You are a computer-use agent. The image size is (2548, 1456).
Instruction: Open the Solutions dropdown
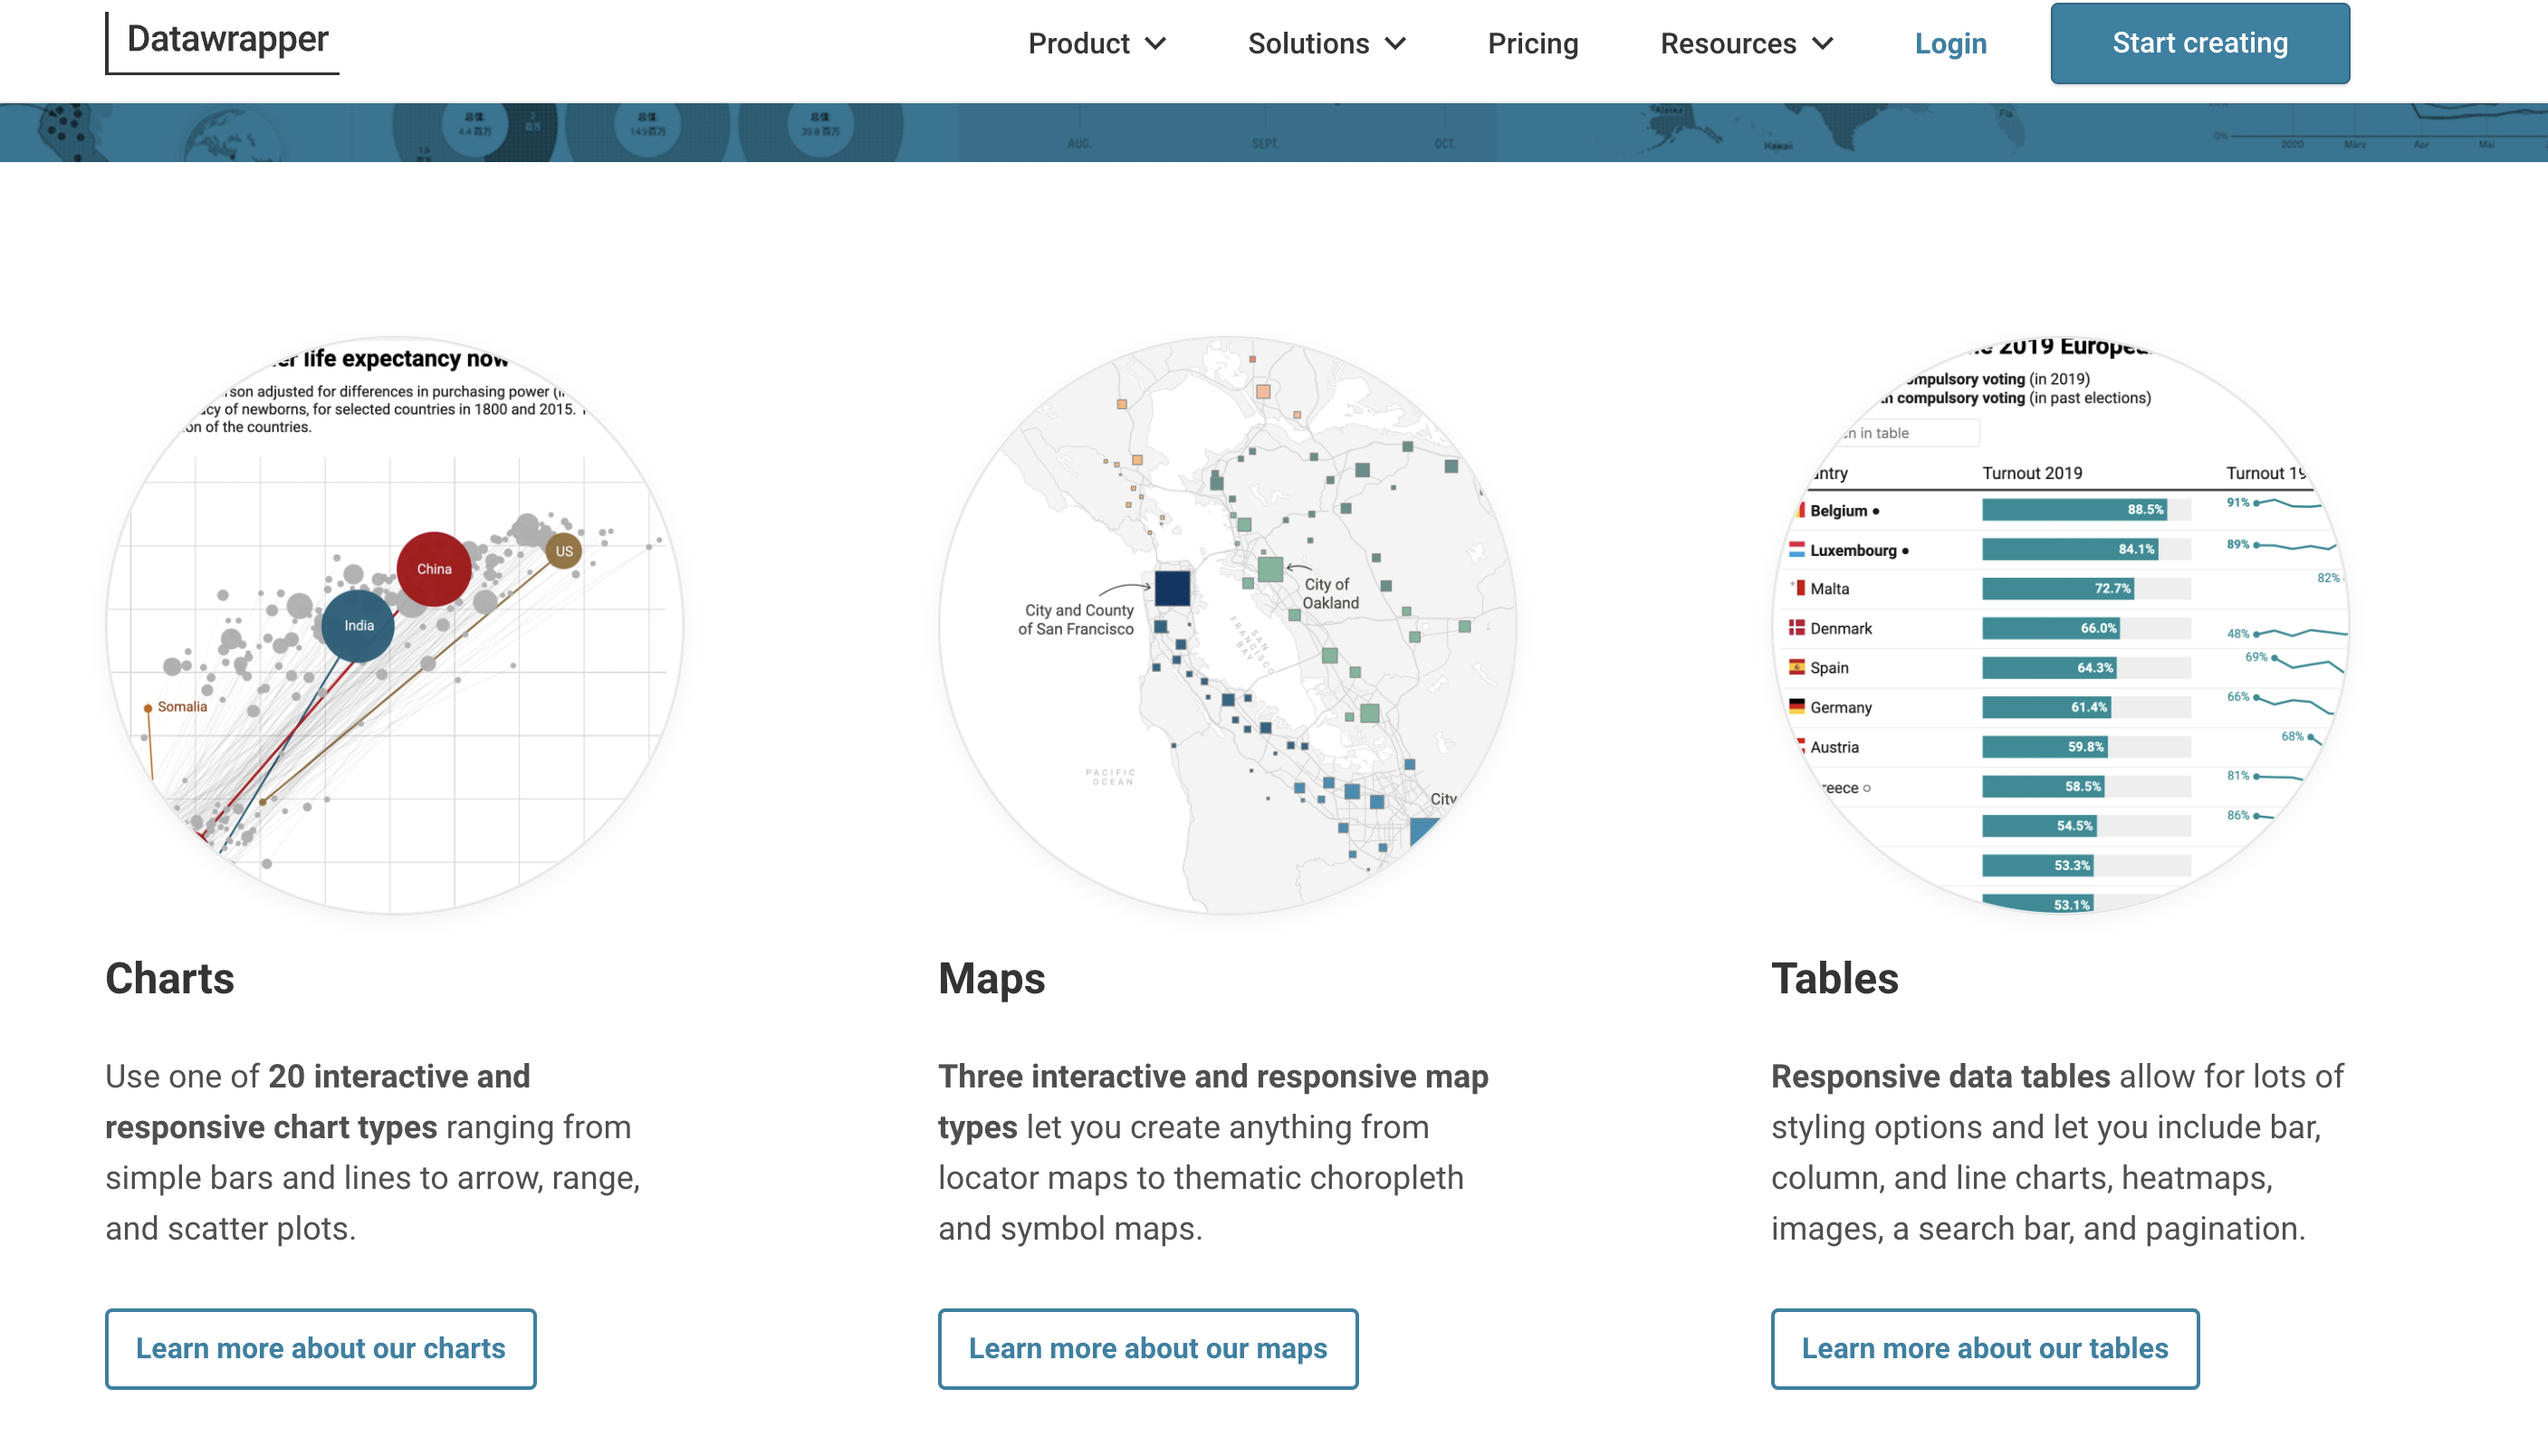point(1326,43)
